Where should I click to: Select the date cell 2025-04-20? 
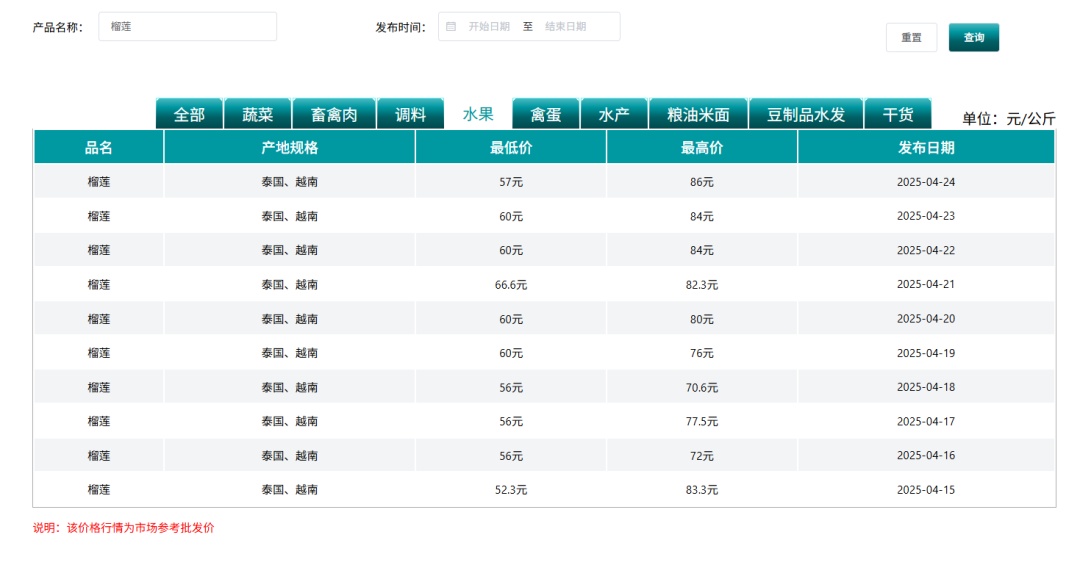tap(926, 318)
